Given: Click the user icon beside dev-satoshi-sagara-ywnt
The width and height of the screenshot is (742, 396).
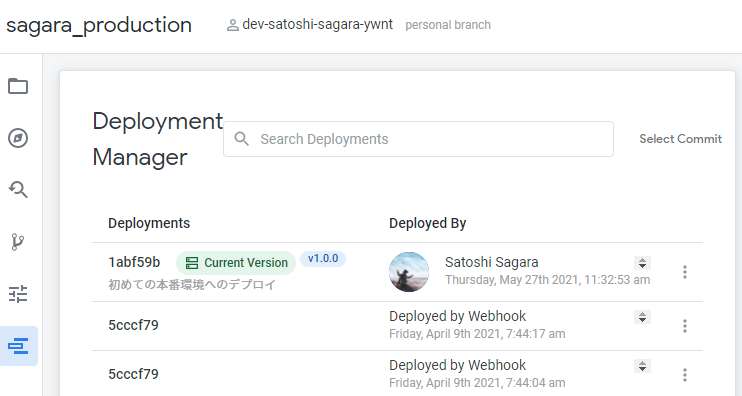Looking at the screenshot, I should (x=232, y=25).
